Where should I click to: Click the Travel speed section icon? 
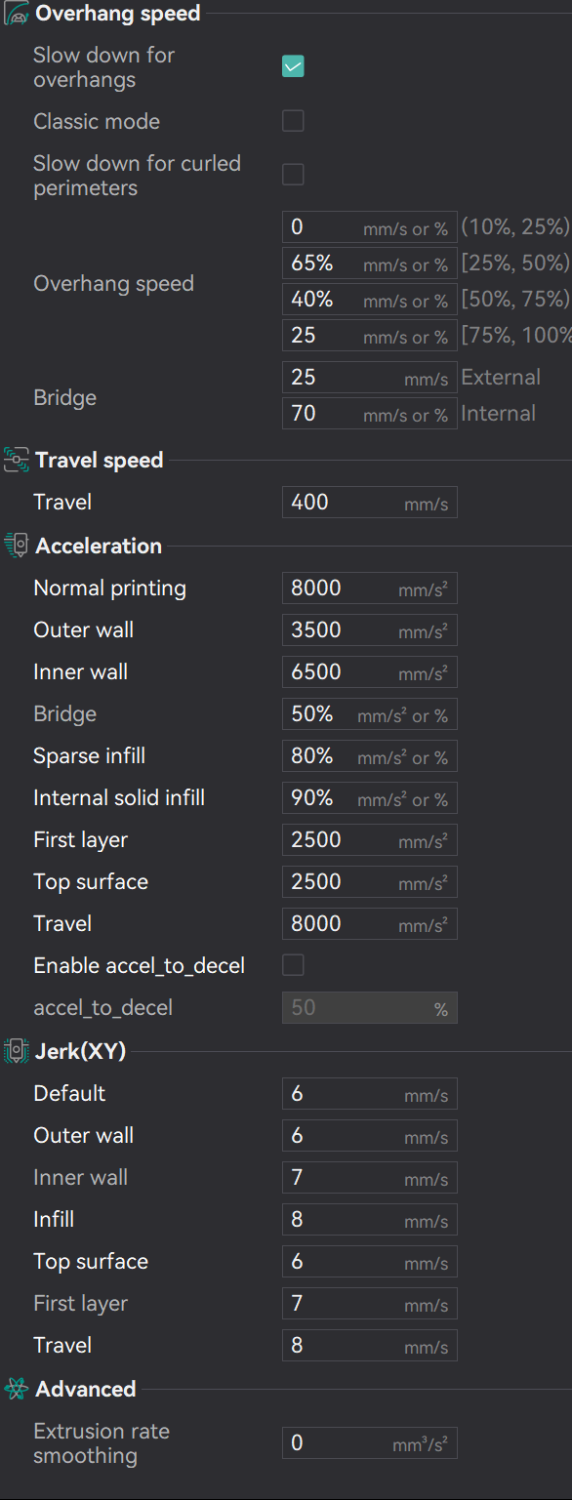click(x=16, y=460)
